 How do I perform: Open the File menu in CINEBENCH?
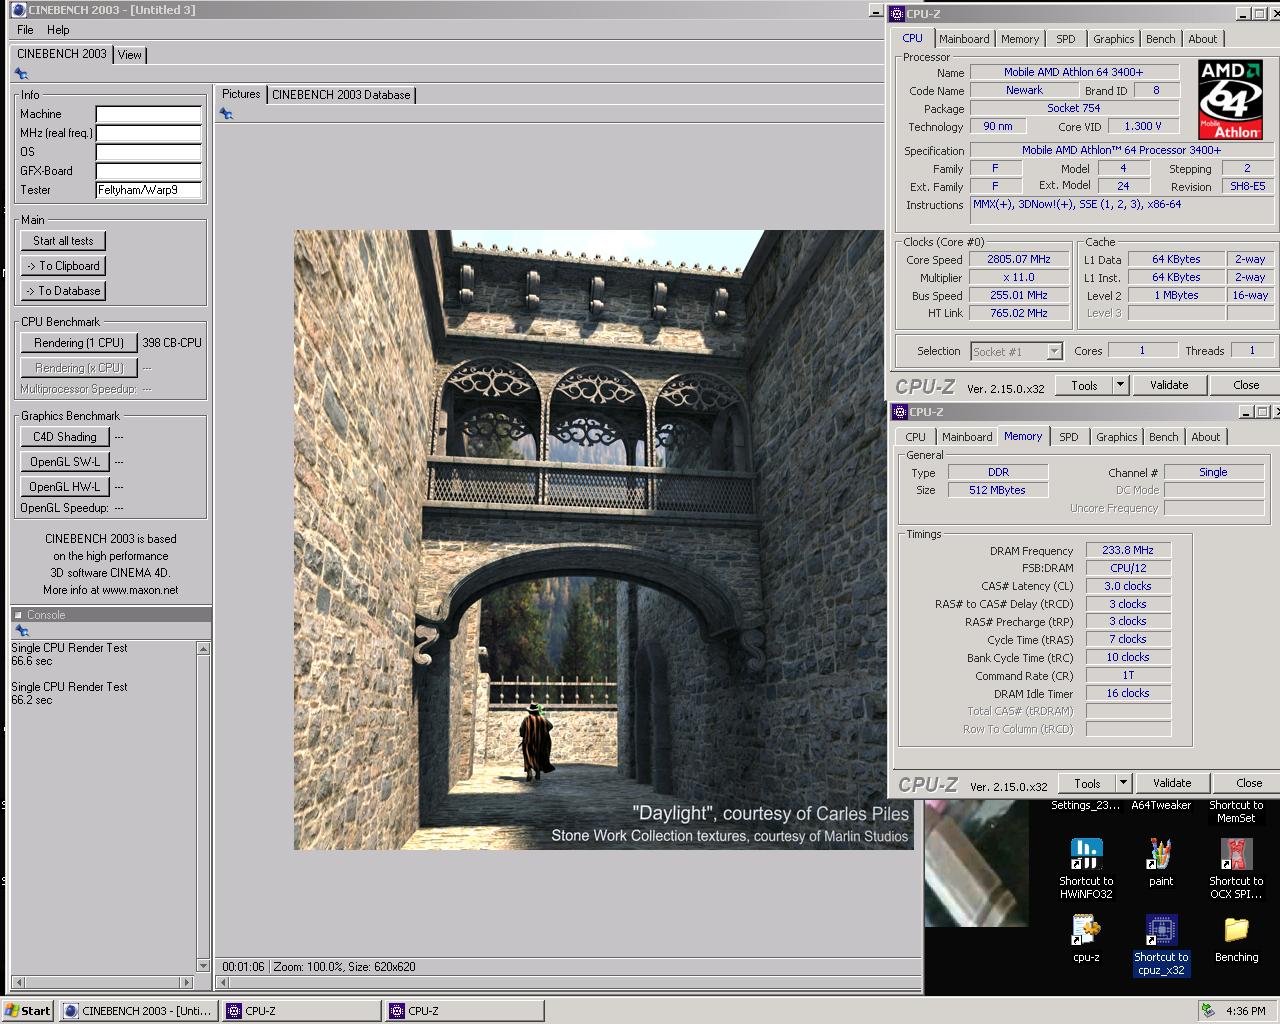(25, 30)
